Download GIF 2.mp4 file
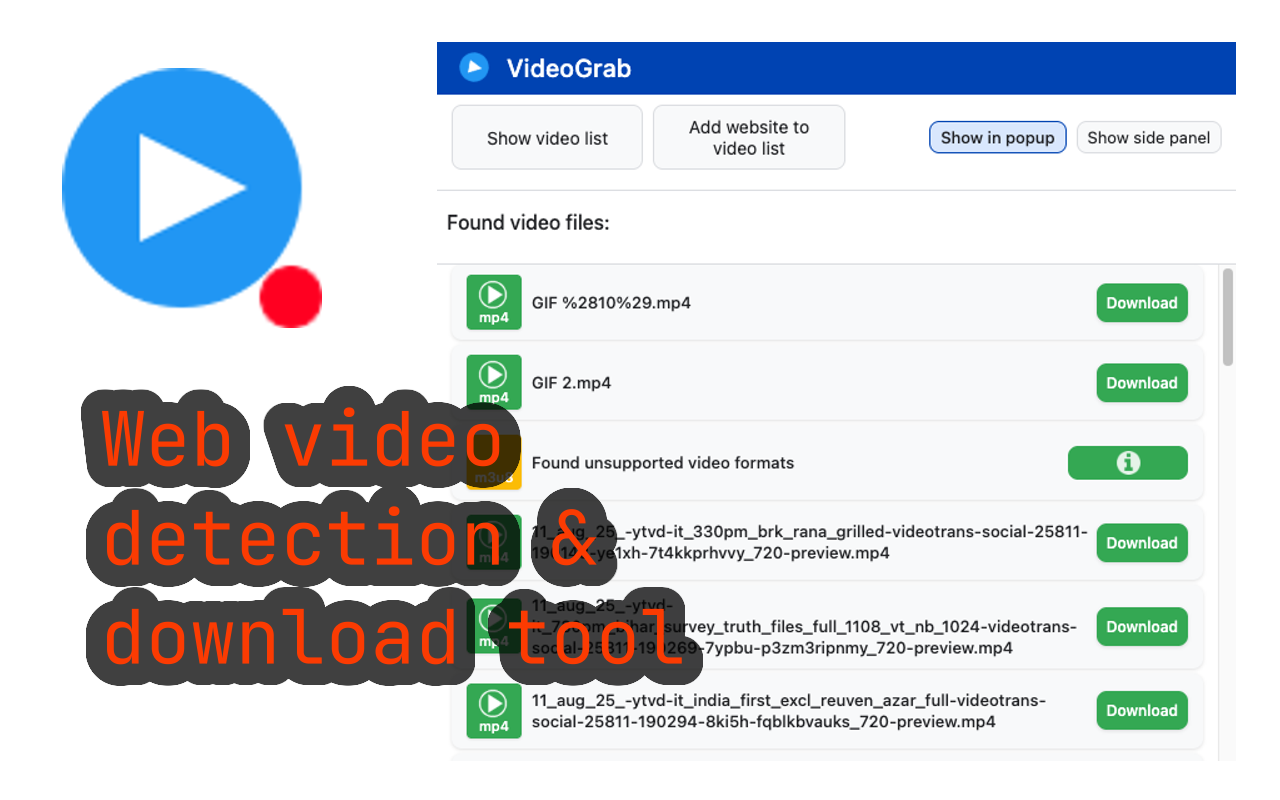 (x=1142, y=383)
